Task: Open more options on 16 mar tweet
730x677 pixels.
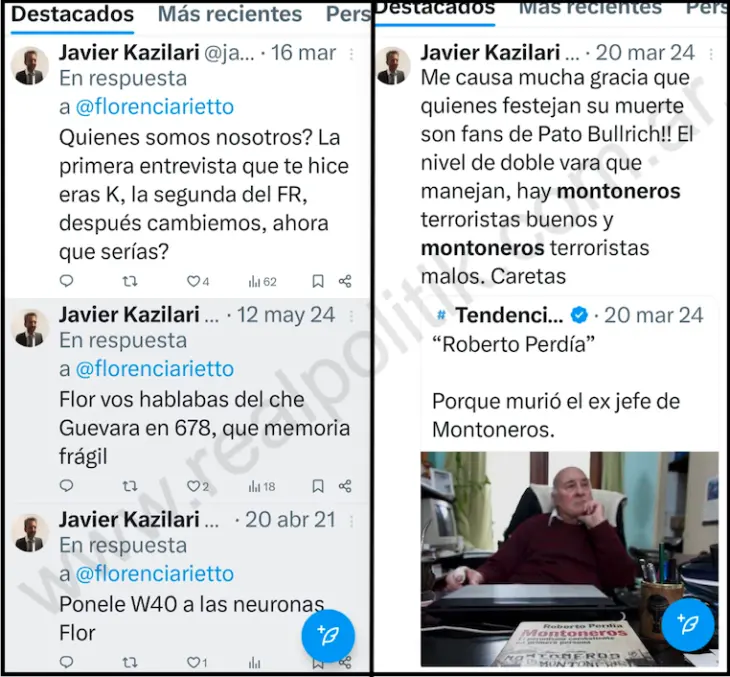Action: tap(351, 54)
